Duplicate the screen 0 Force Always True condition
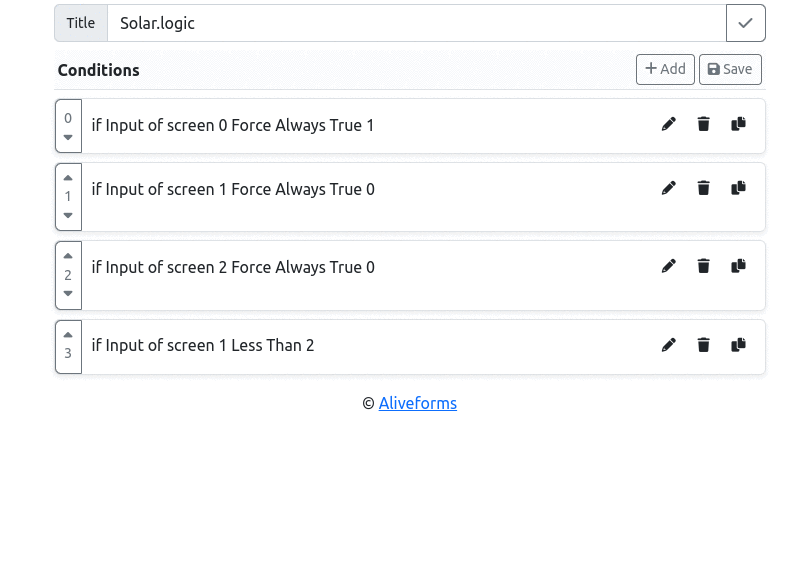This screenshot has width=808, height=566. click(738, 124)
